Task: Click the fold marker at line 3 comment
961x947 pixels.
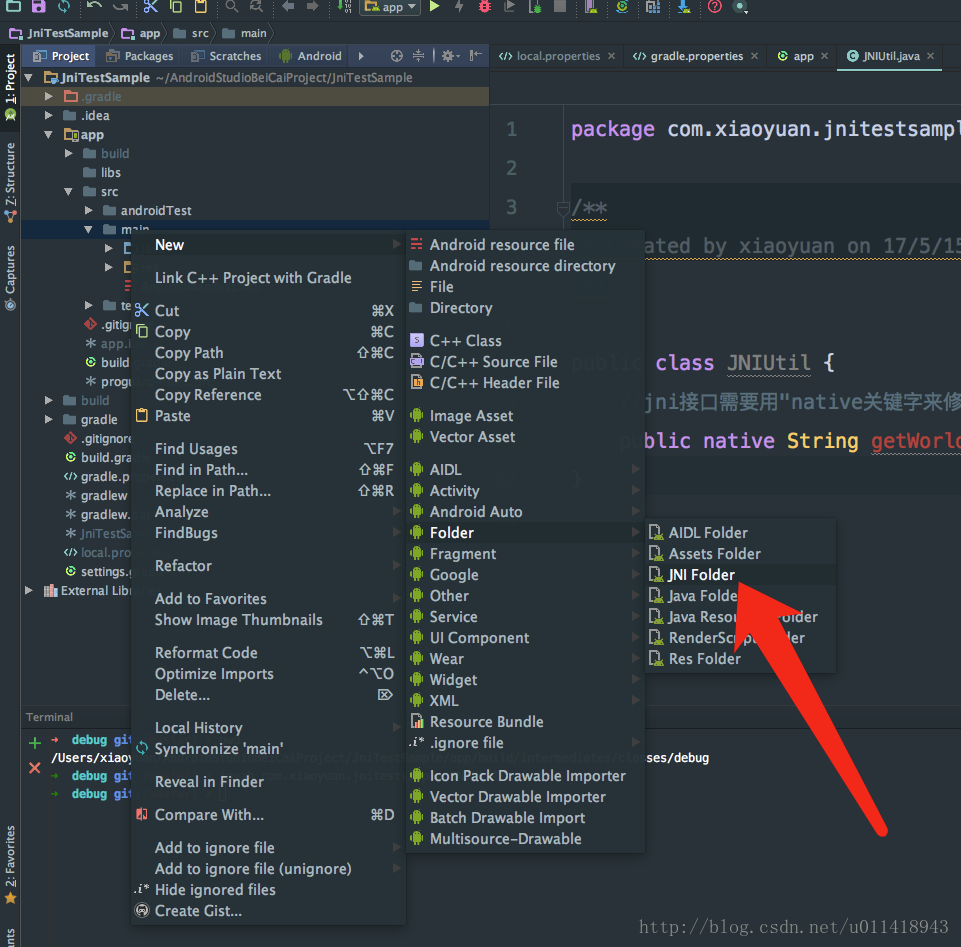Action: tap(562, 208)
